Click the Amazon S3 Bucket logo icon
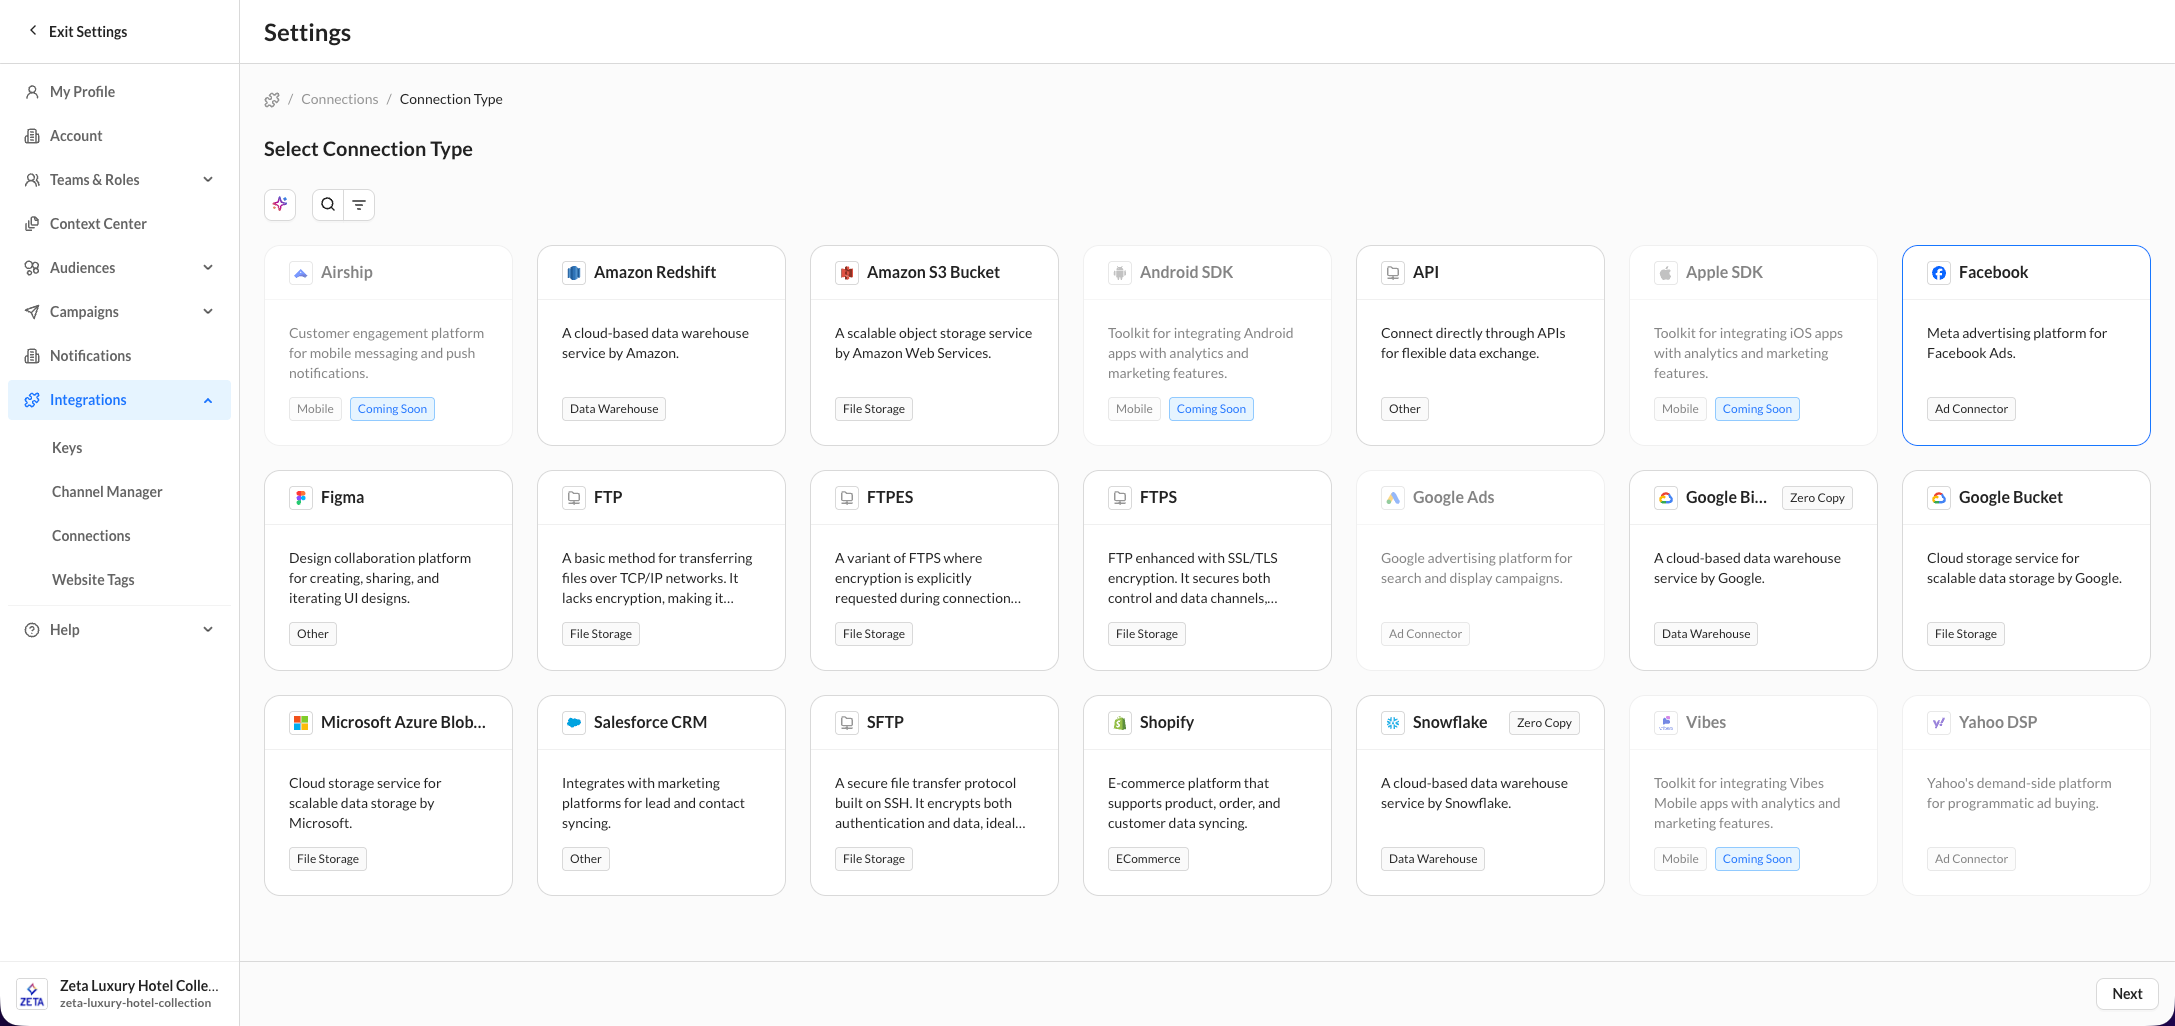Image resolution: width=2175 pixels, height=1026 pixels. point(847,272)
